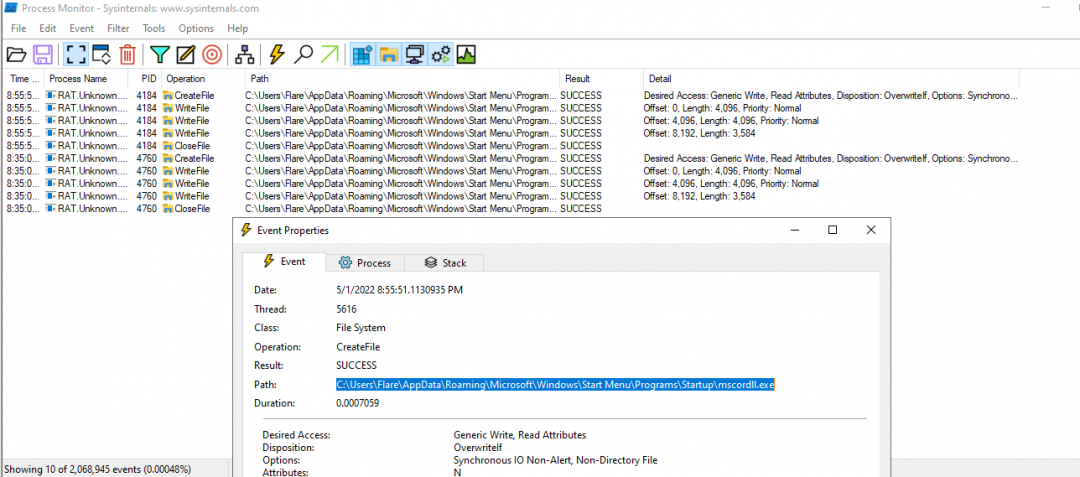This screenshot has width=1080, height=477.
Task: Open the Highlight dialog via pencil icon
Action: tap(186, 54)
